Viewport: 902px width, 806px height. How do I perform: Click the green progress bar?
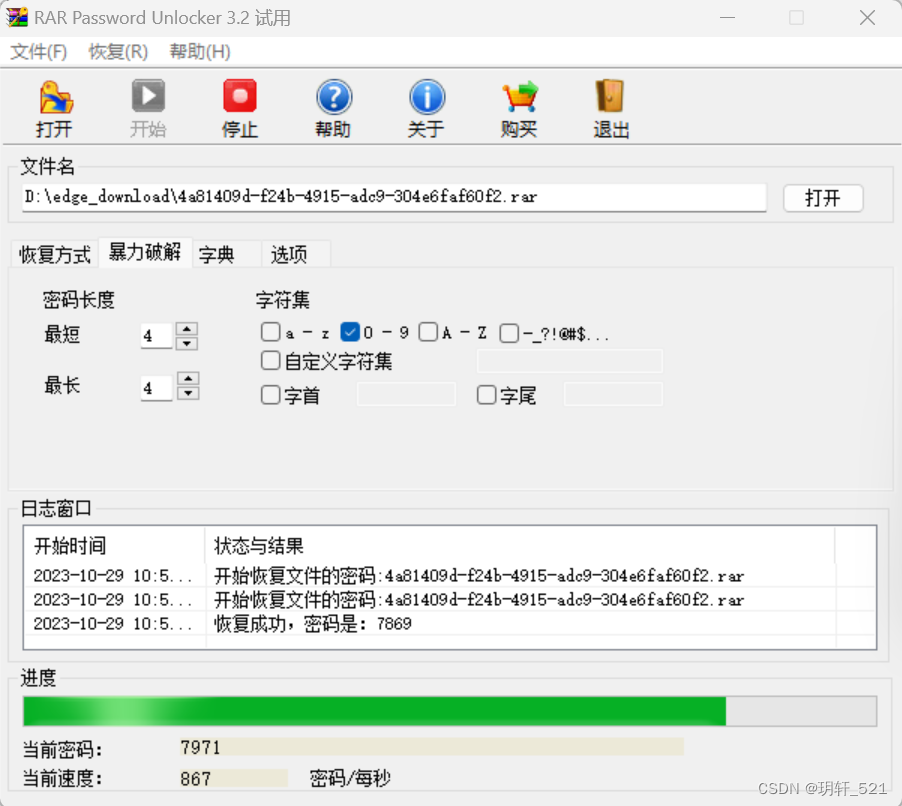(x=450, y=711)
